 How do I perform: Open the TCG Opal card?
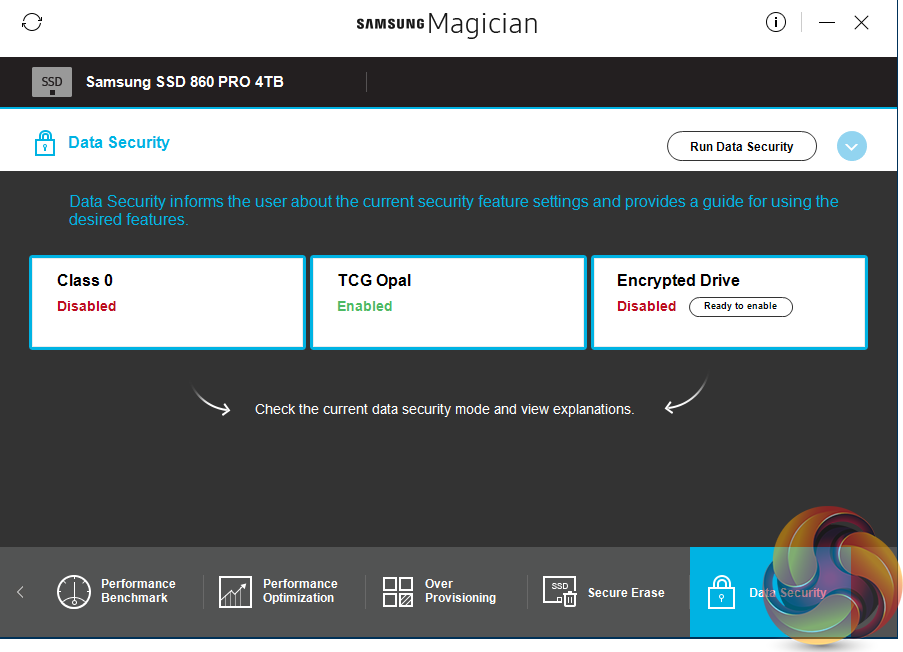pyautogui.click(x=449, y=302)
